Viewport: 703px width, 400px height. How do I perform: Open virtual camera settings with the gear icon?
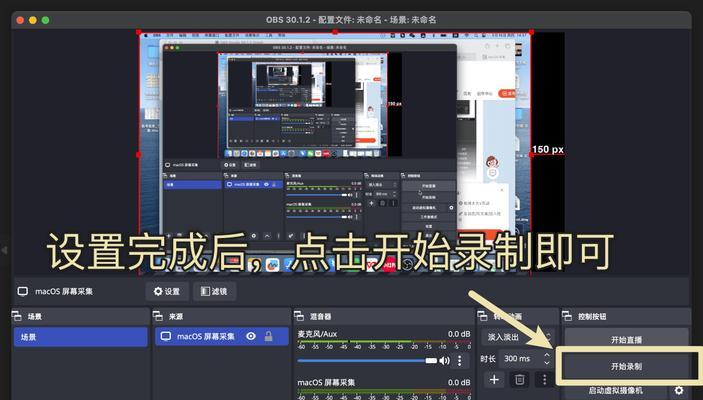pyautogui.click(x=679, y=390)
